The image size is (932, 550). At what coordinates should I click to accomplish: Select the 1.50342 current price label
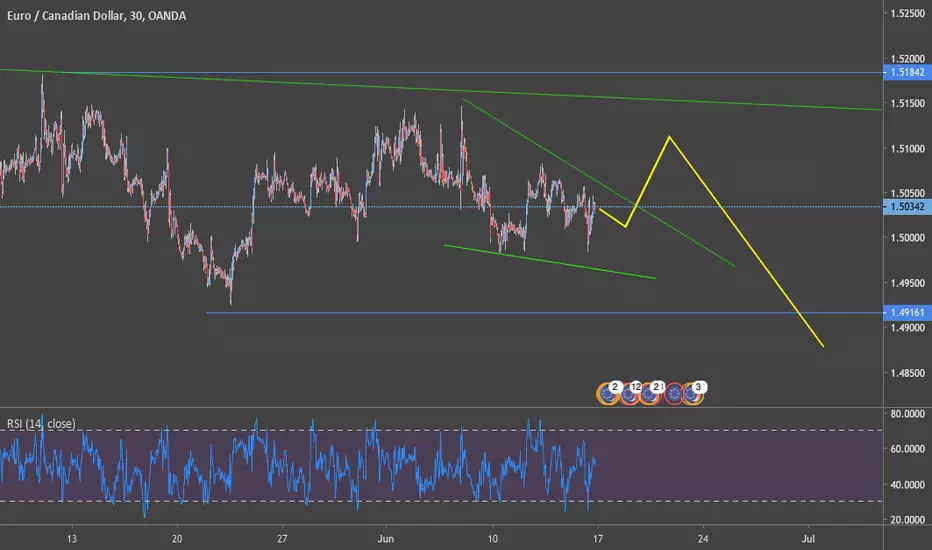907,207
